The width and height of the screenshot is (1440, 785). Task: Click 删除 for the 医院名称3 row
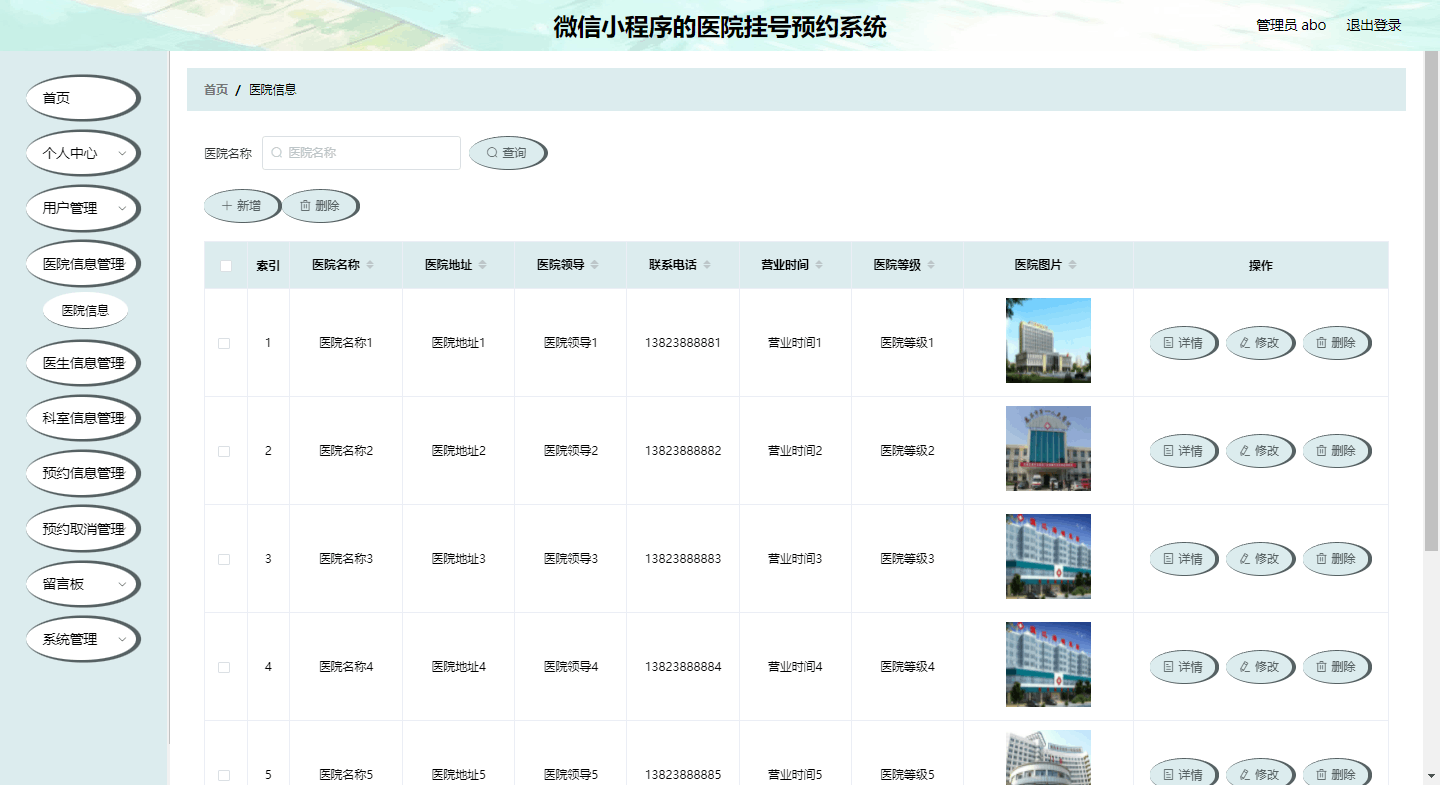point(1336,559)
